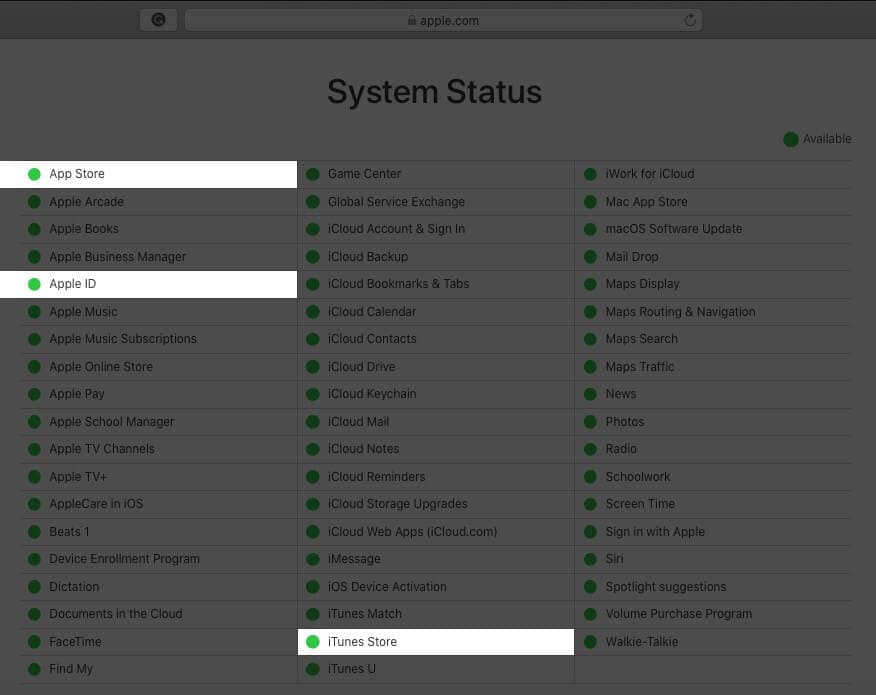876x695 pixels.
Task: Click the Apple Online Store entry
Action: pos(101,367)
